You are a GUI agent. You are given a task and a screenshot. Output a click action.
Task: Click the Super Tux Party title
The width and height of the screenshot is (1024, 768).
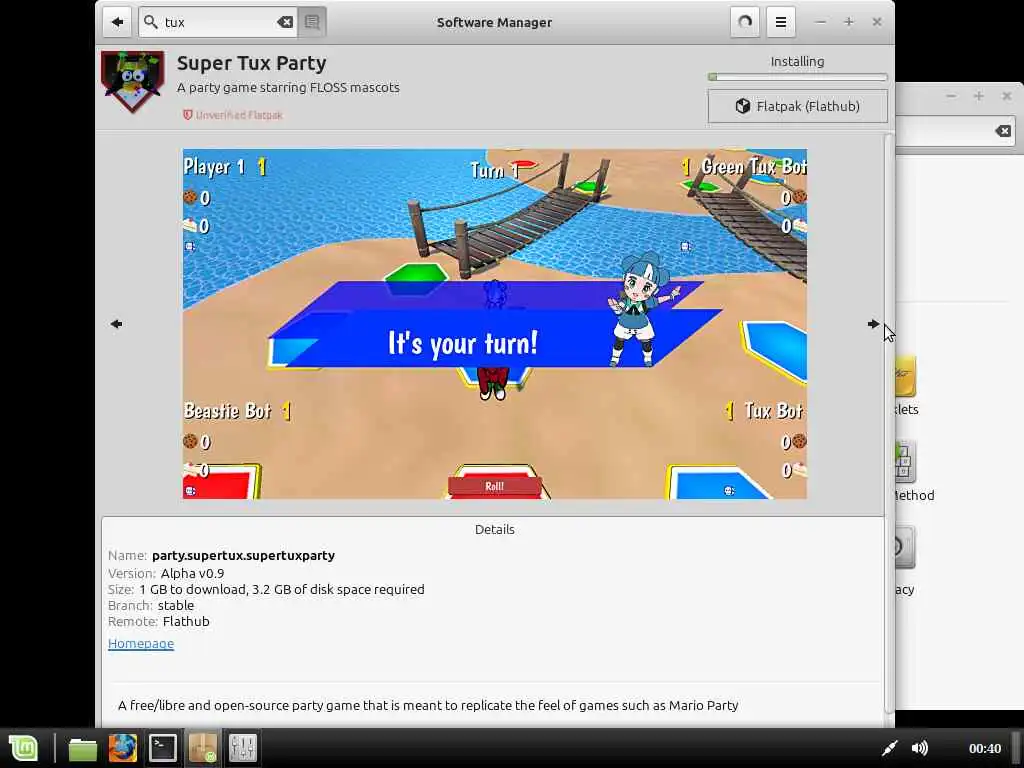251,63
